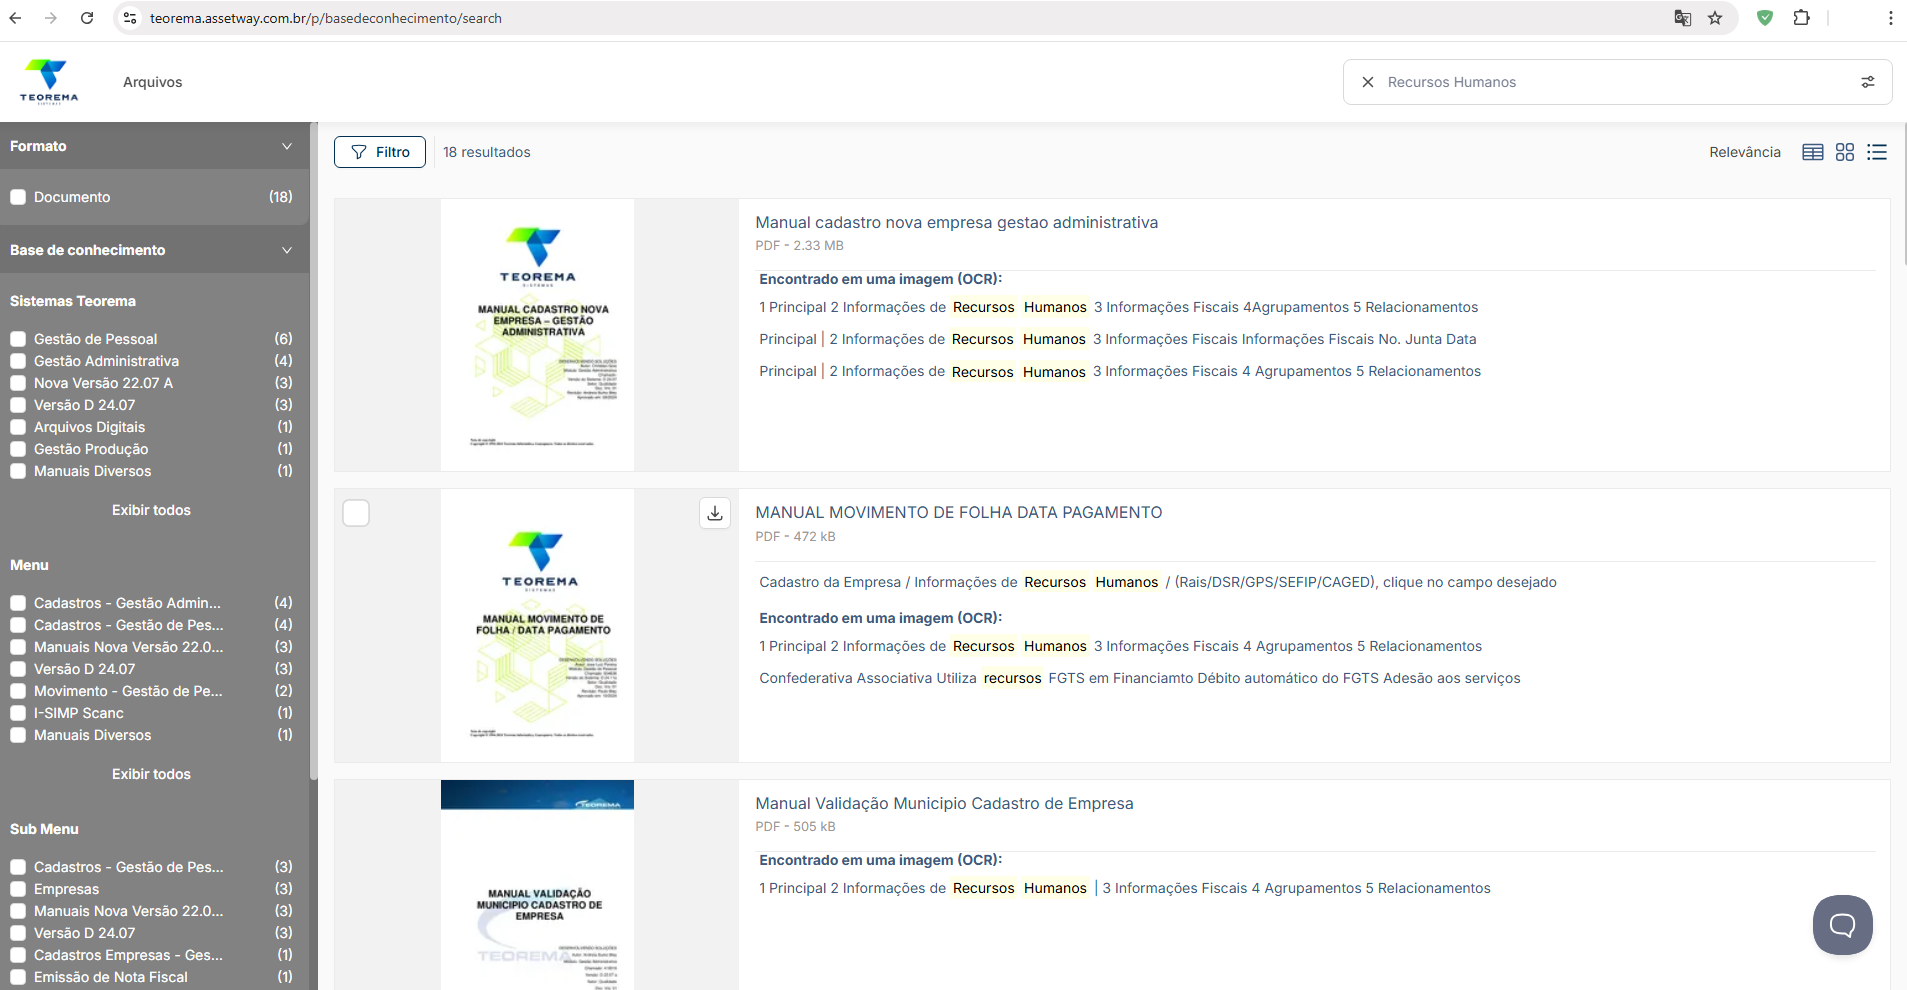Focus the browser address bar URL
1907x990 pixels.
(x=326, y=18)
